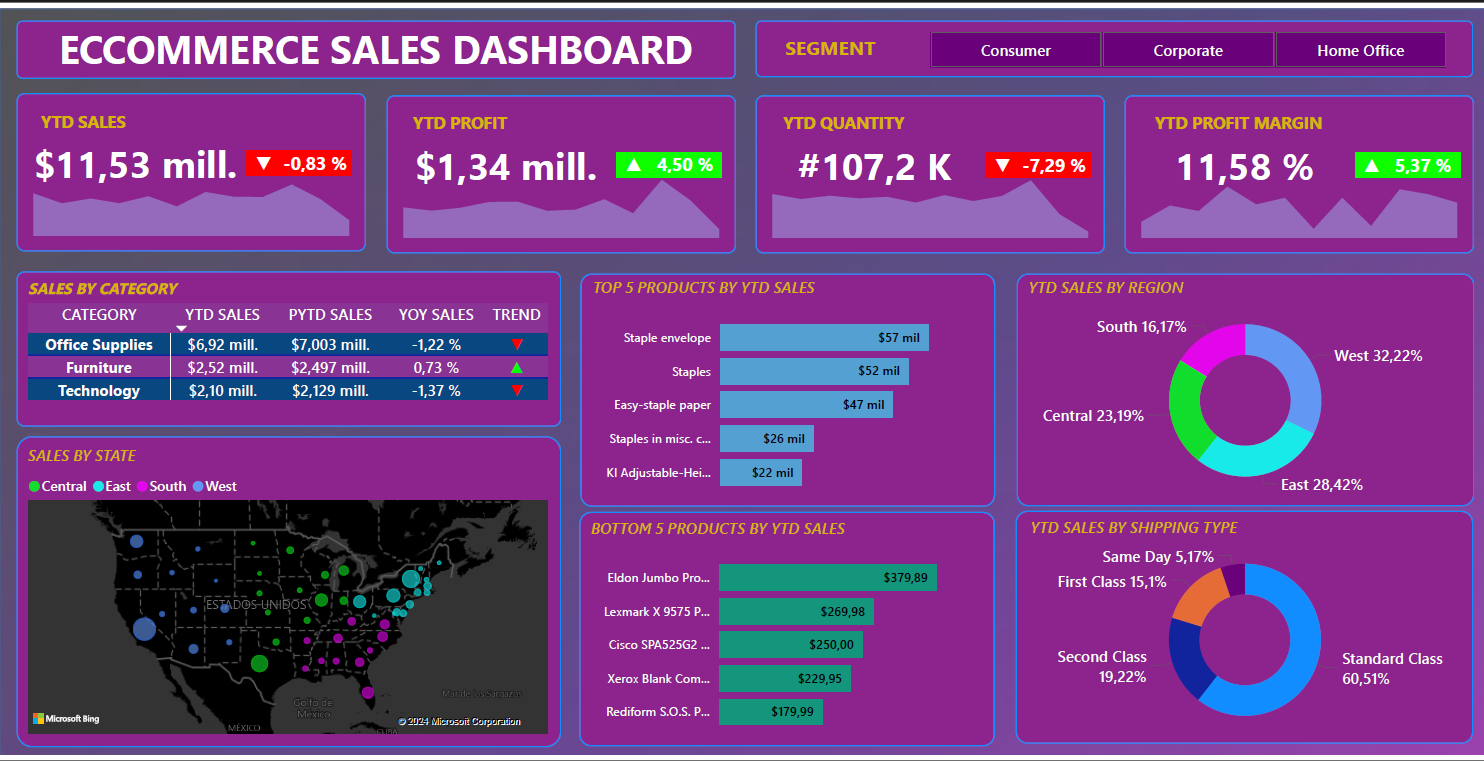
Task: Click the YTD SALES column sort arrow
Action: click(181, 328)
